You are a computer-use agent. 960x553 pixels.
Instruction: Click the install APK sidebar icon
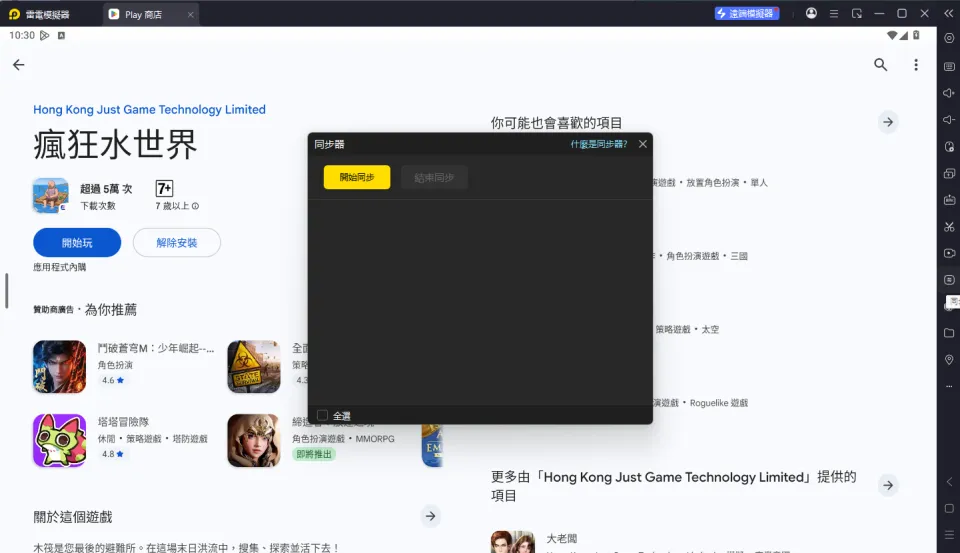pos(949,200)
